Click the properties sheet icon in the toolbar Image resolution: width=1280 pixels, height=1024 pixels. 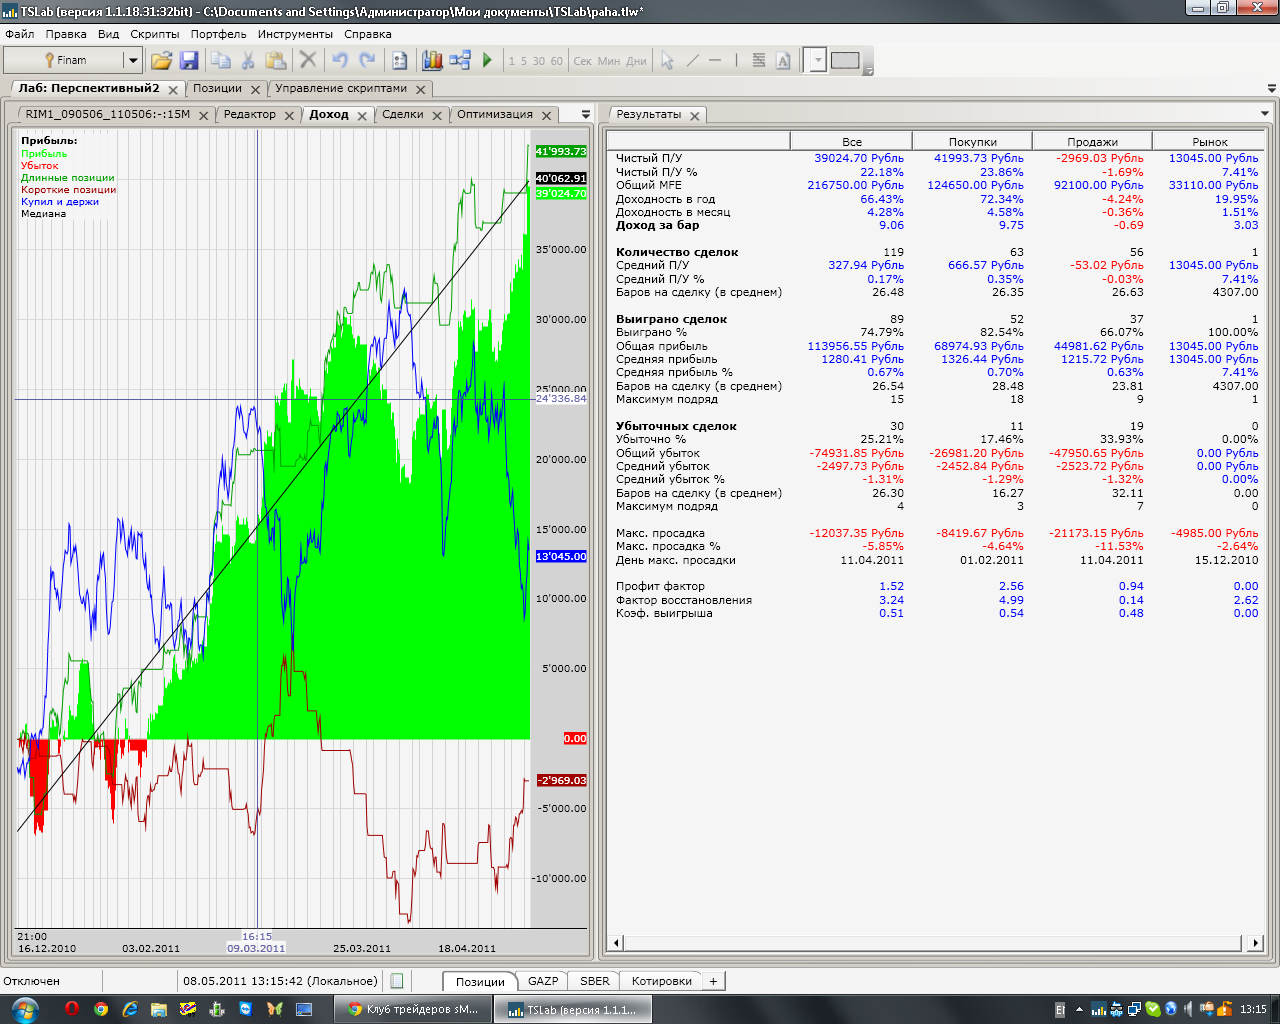pyautogui.click(x=400, y=61)
